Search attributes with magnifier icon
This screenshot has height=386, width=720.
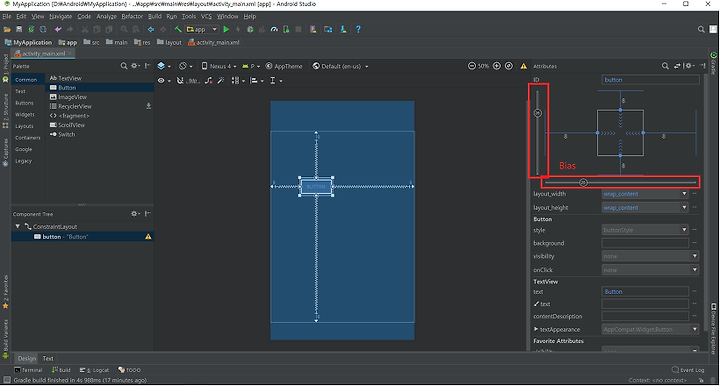tap(665, 66)
